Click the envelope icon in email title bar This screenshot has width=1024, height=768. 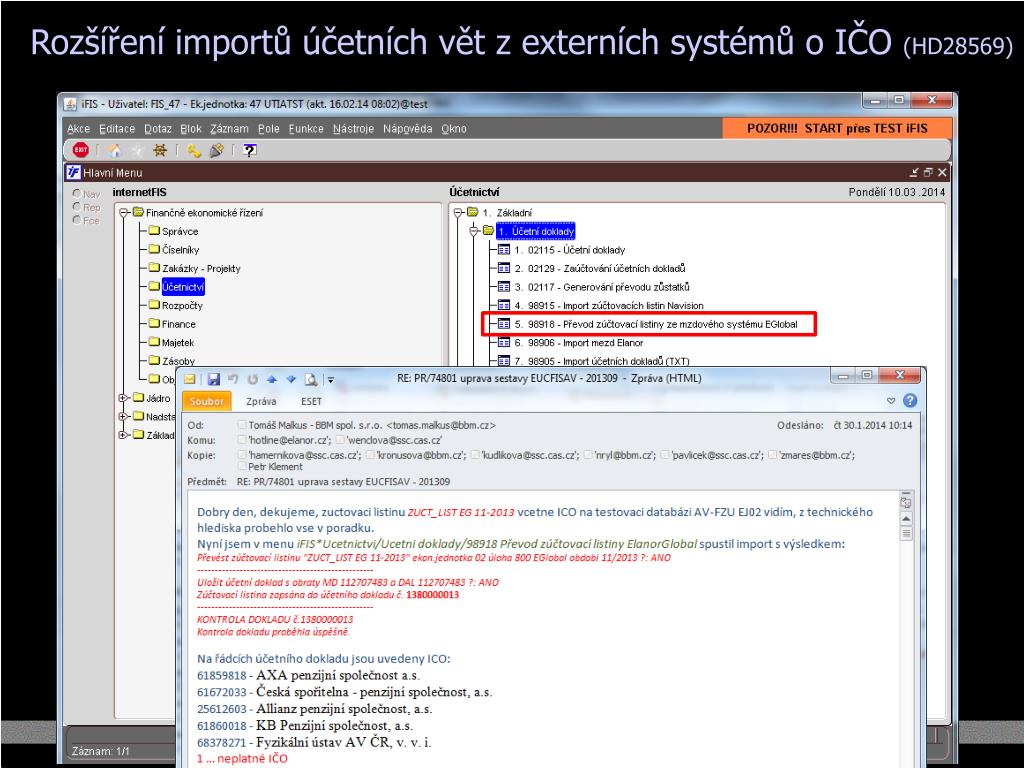190,379
